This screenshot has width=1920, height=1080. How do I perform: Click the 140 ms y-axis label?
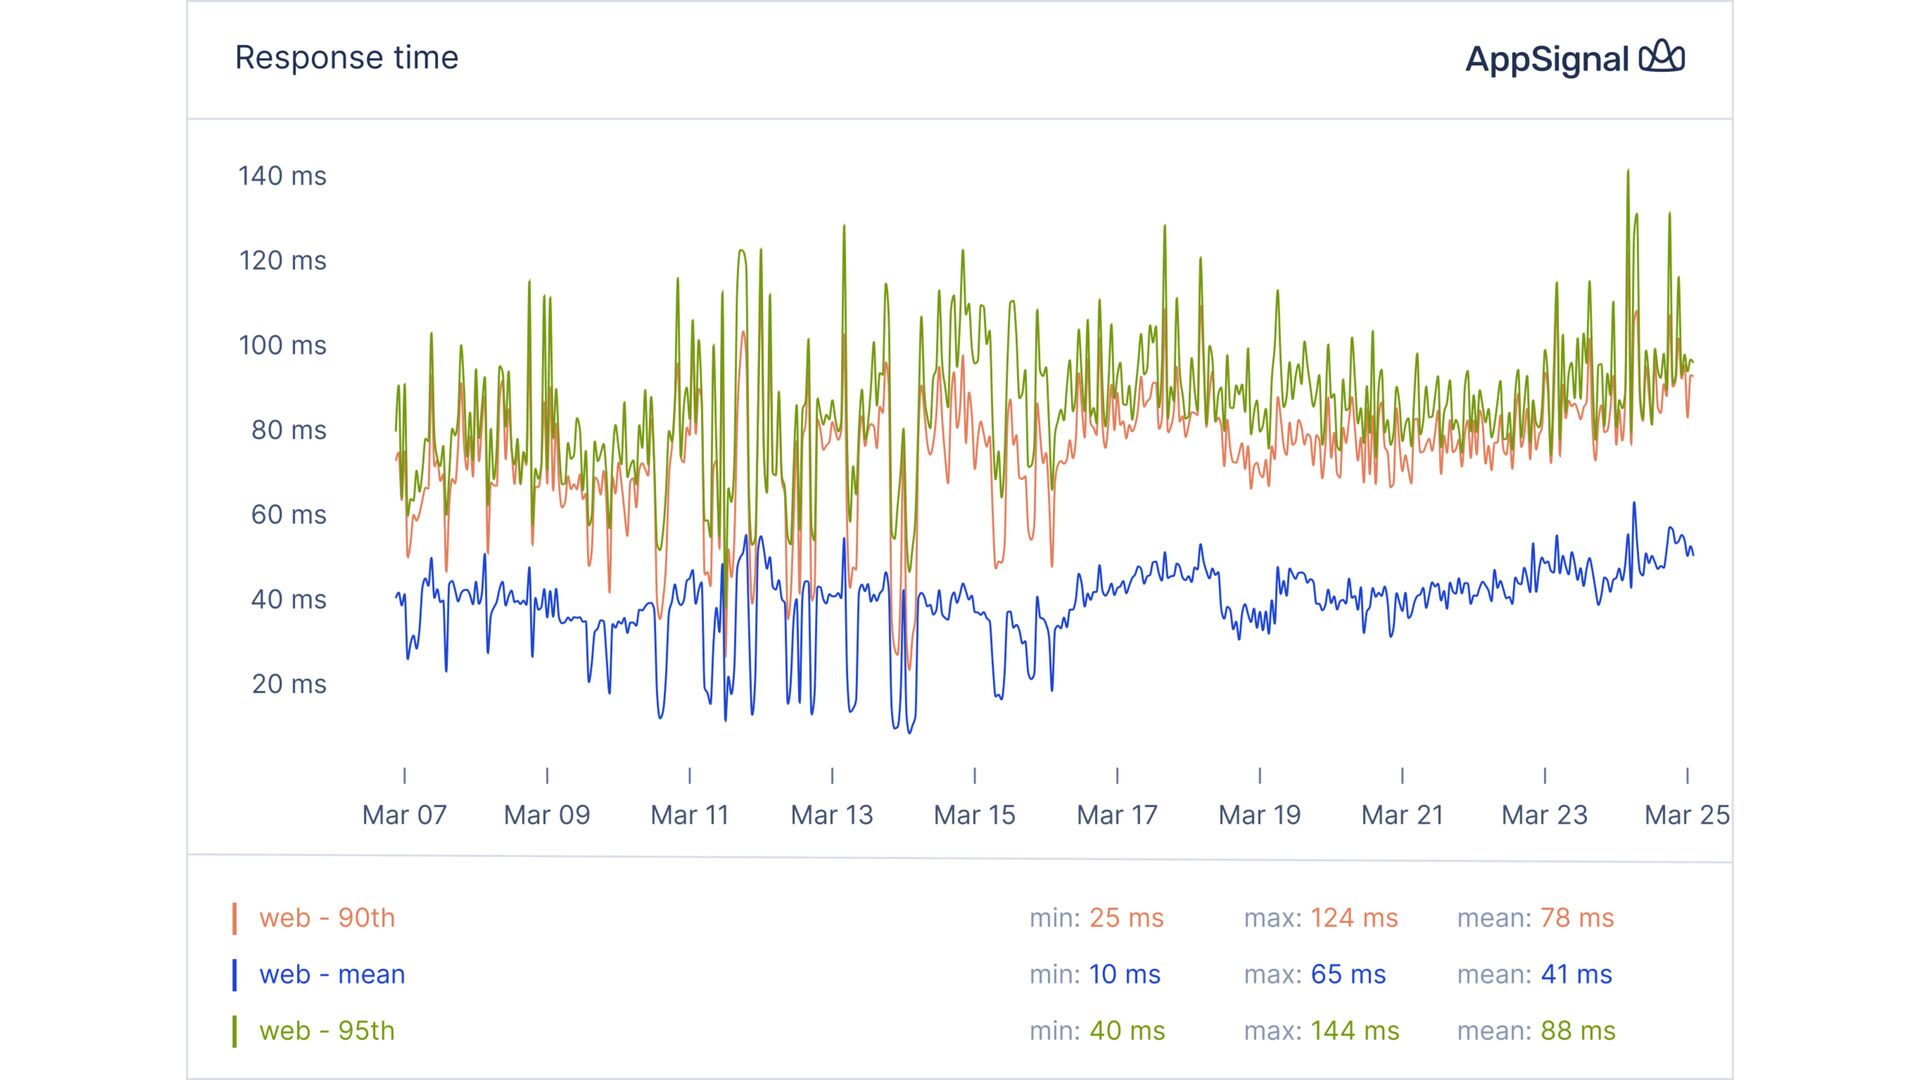[x=282, y=176]
